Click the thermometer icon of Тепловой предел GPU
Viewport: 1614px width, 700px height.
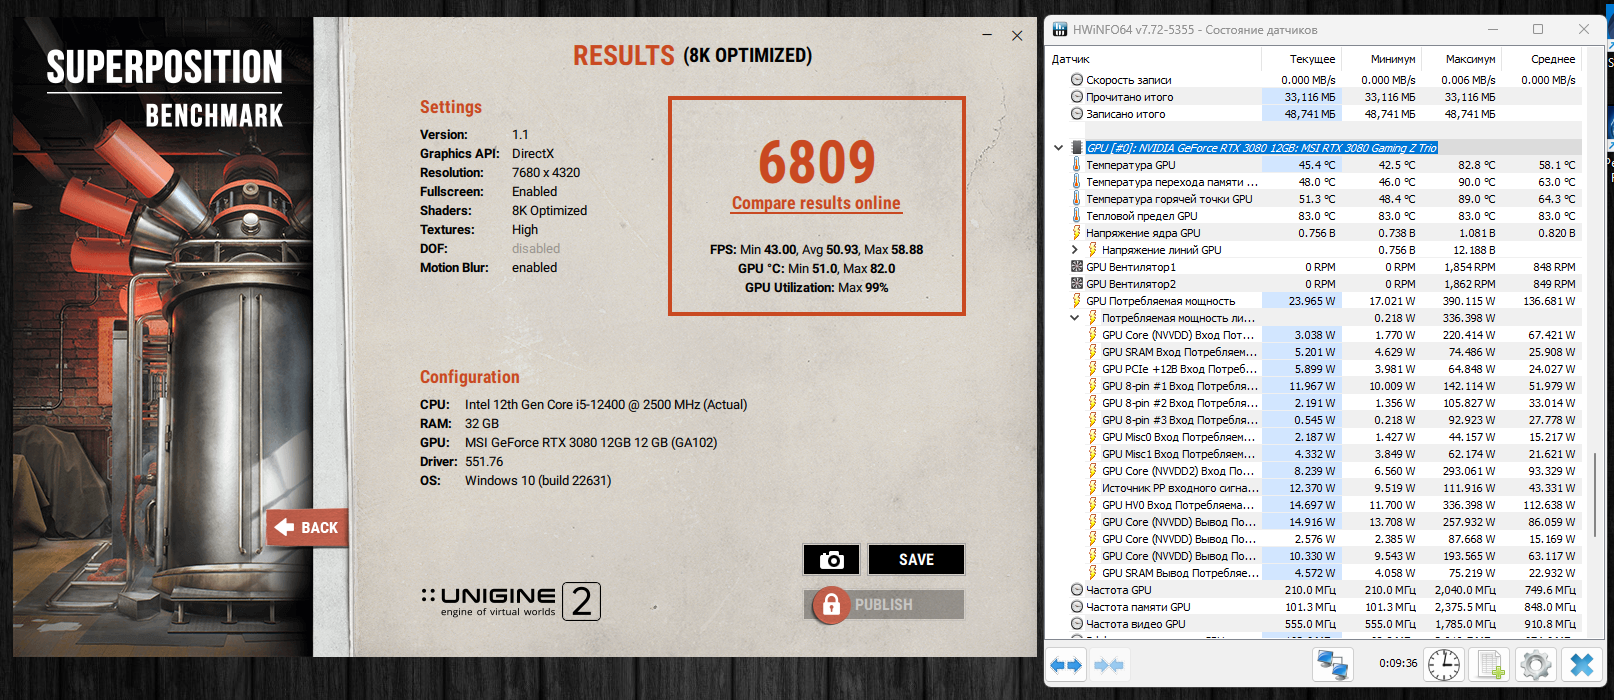[1077, 216]
